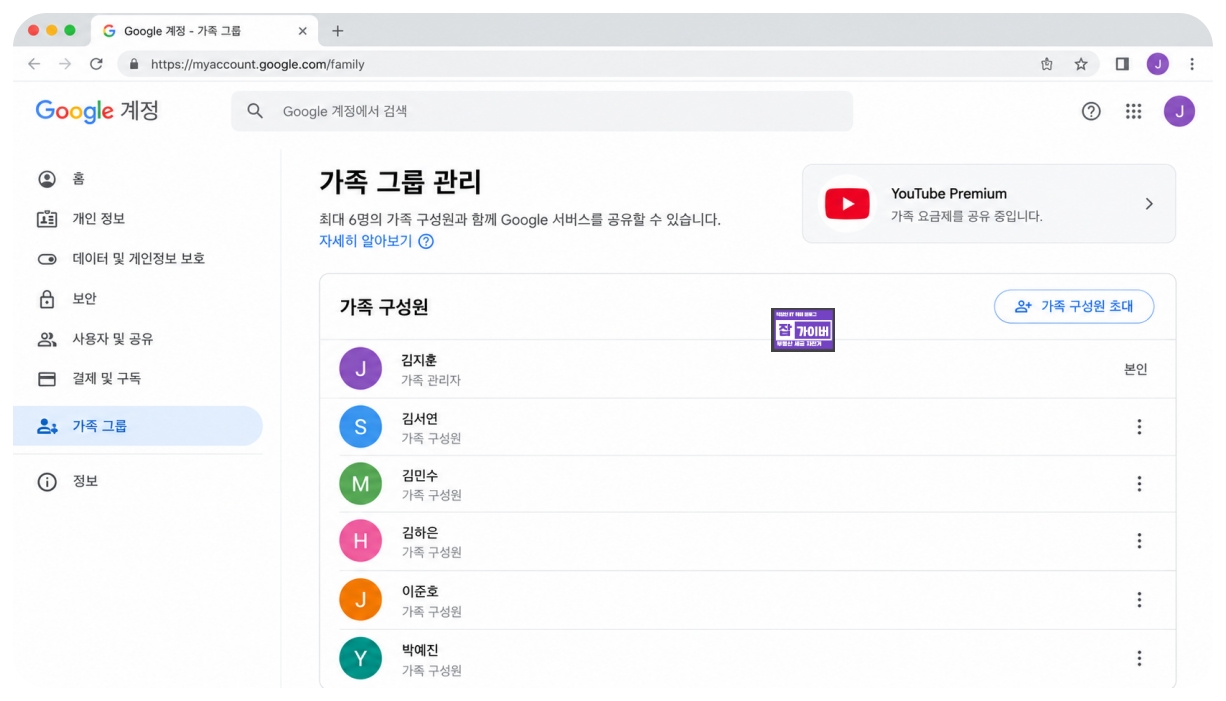Screen dimensions: 1226x701
Task: Open the Google apps grid icon
Action: click(x=1133, y=111)
